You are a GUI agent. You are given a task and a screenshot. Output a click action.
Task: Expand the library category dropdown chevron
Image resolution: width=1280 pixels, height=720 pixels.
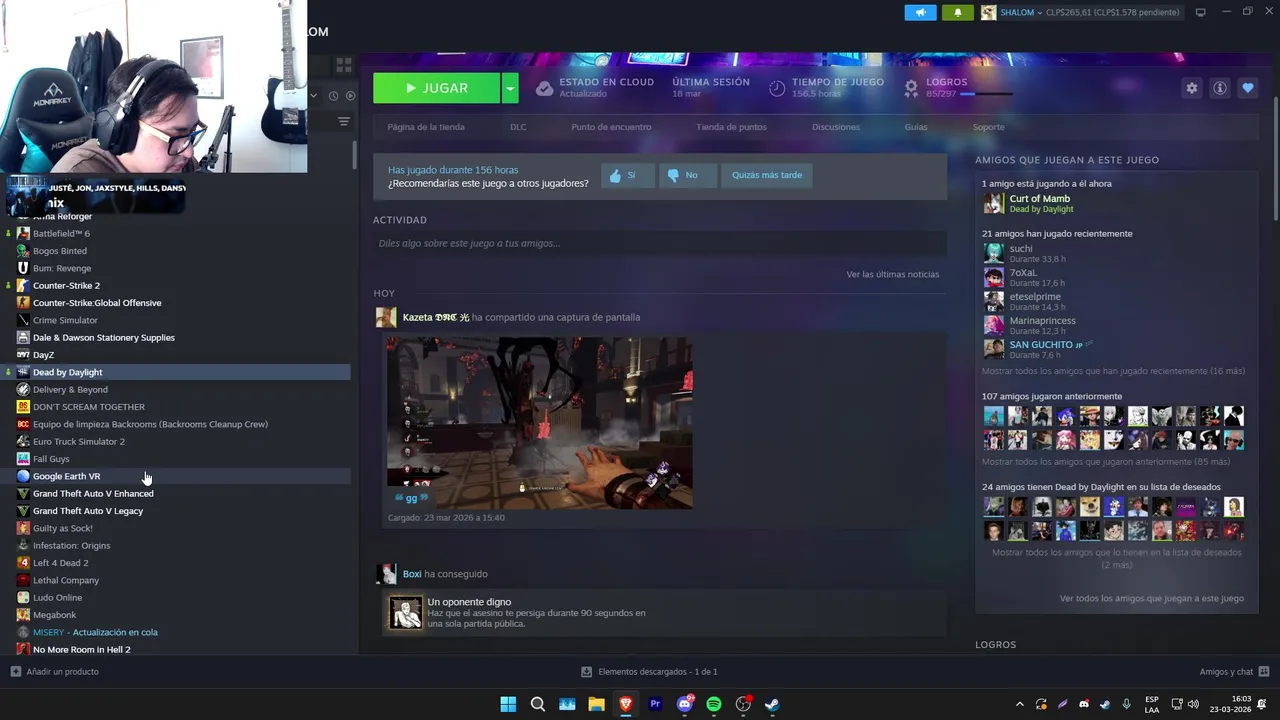click(314, 96)
